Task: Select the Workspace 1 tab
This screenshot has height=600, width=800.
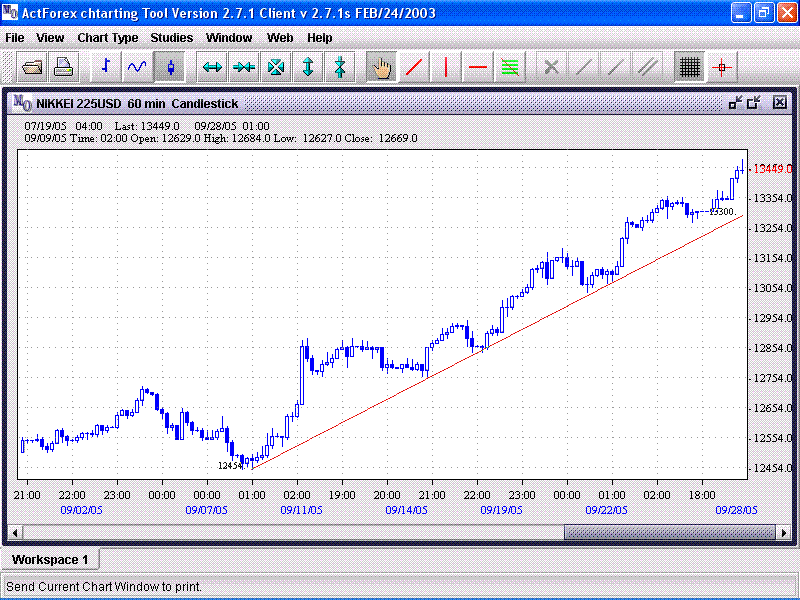Action: point(50,559)
